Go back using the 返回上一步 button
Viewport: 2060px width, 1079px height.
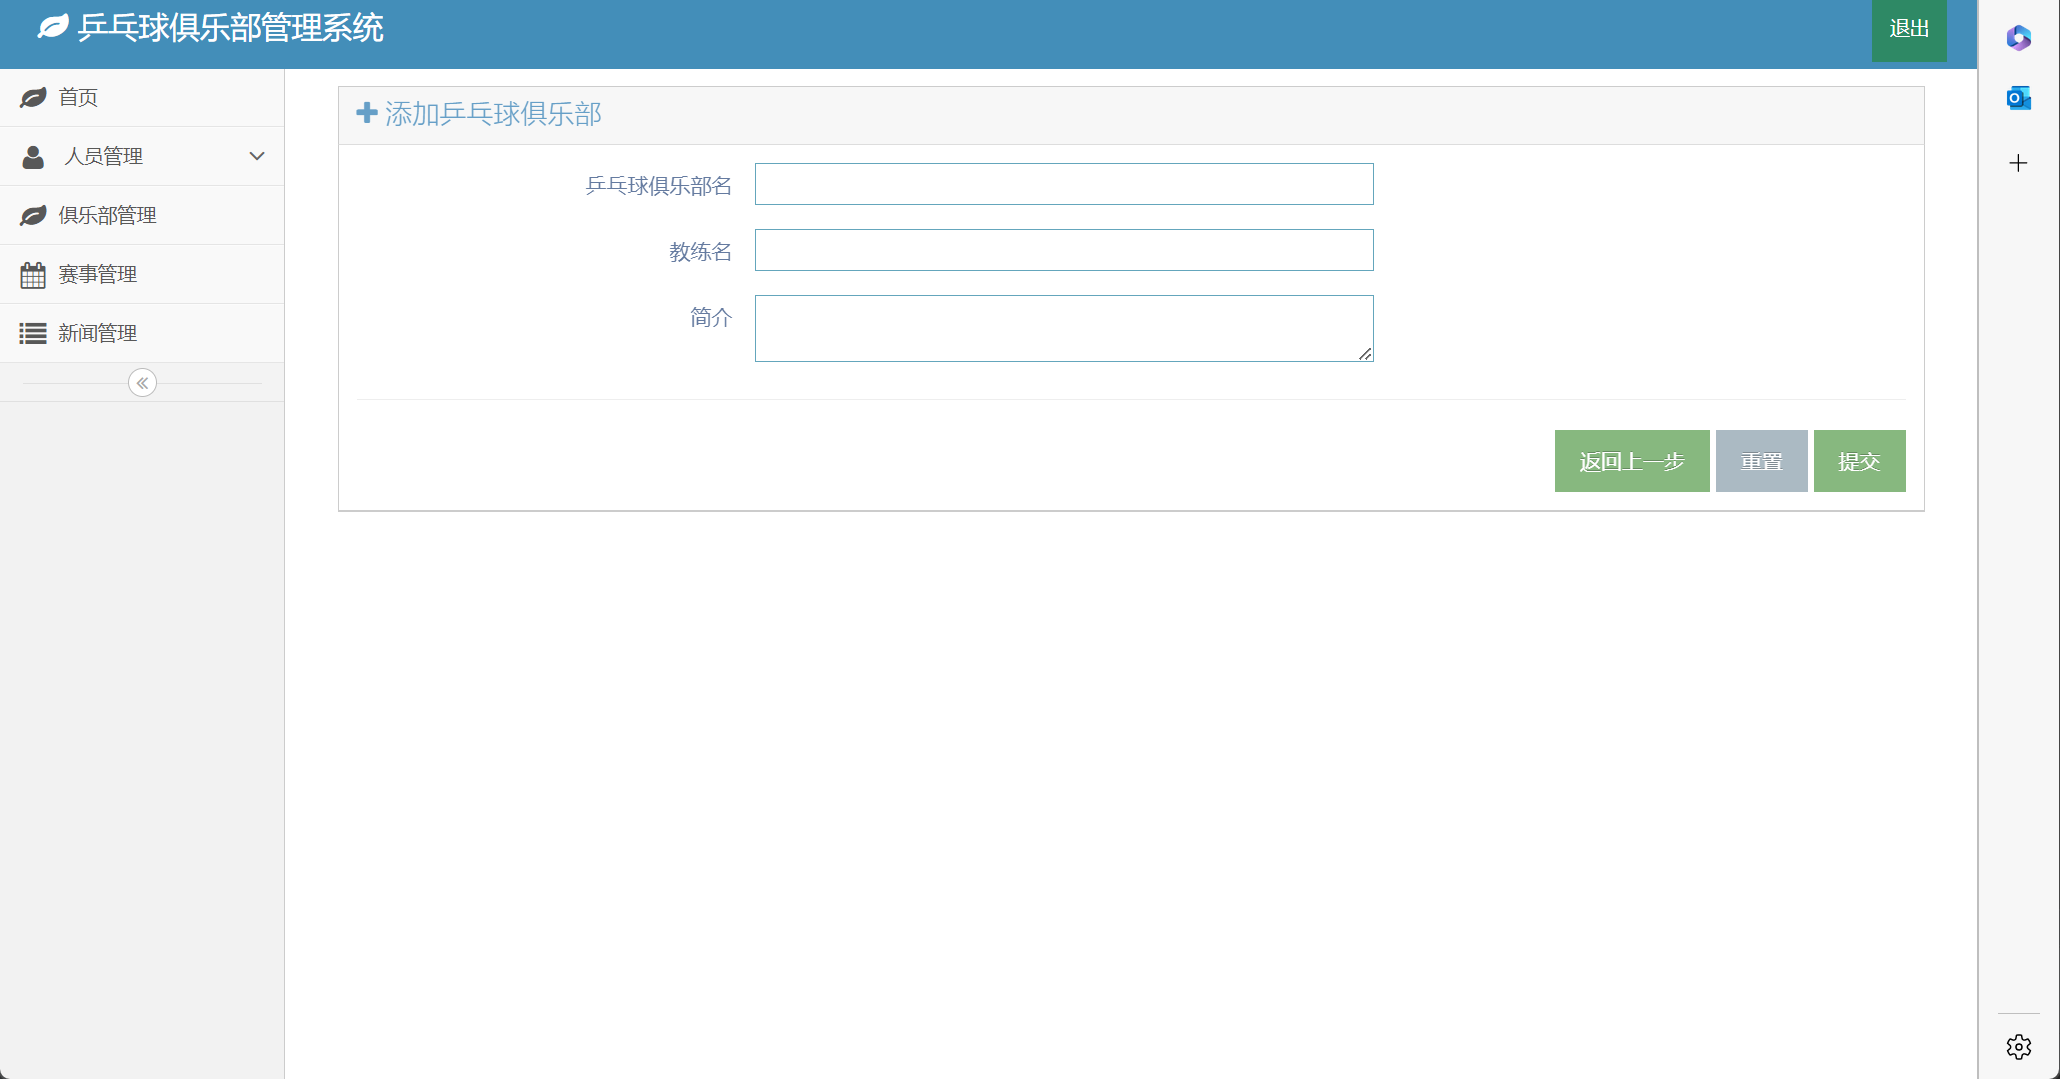(1631, 461)
